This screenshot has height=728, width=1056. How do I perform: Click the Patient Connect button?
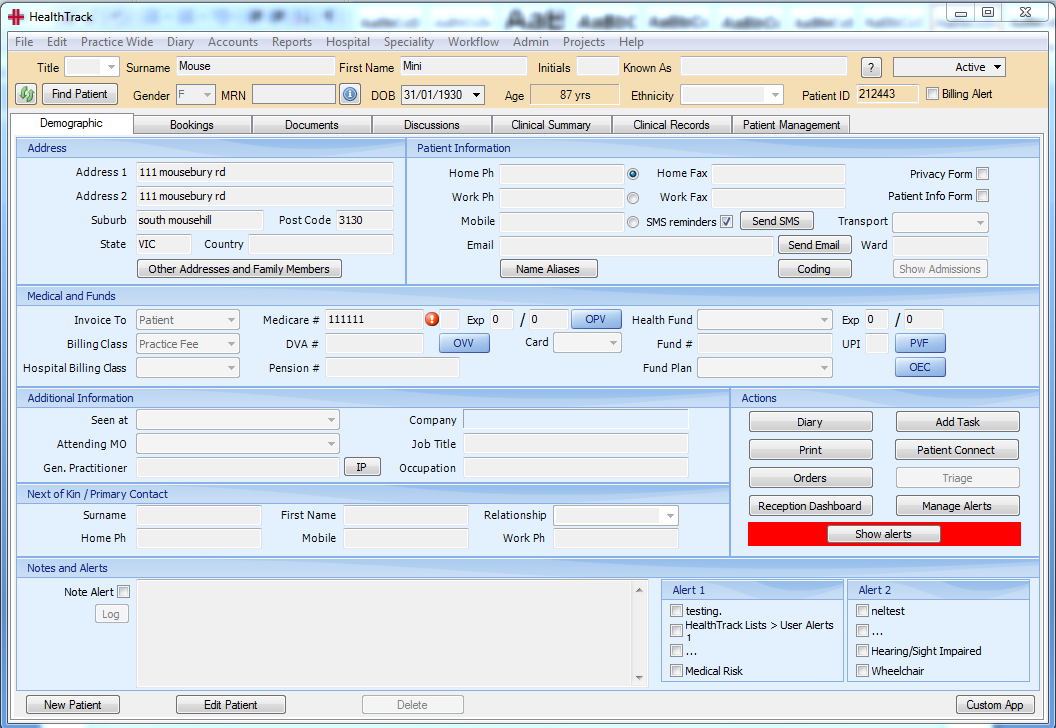957,450
